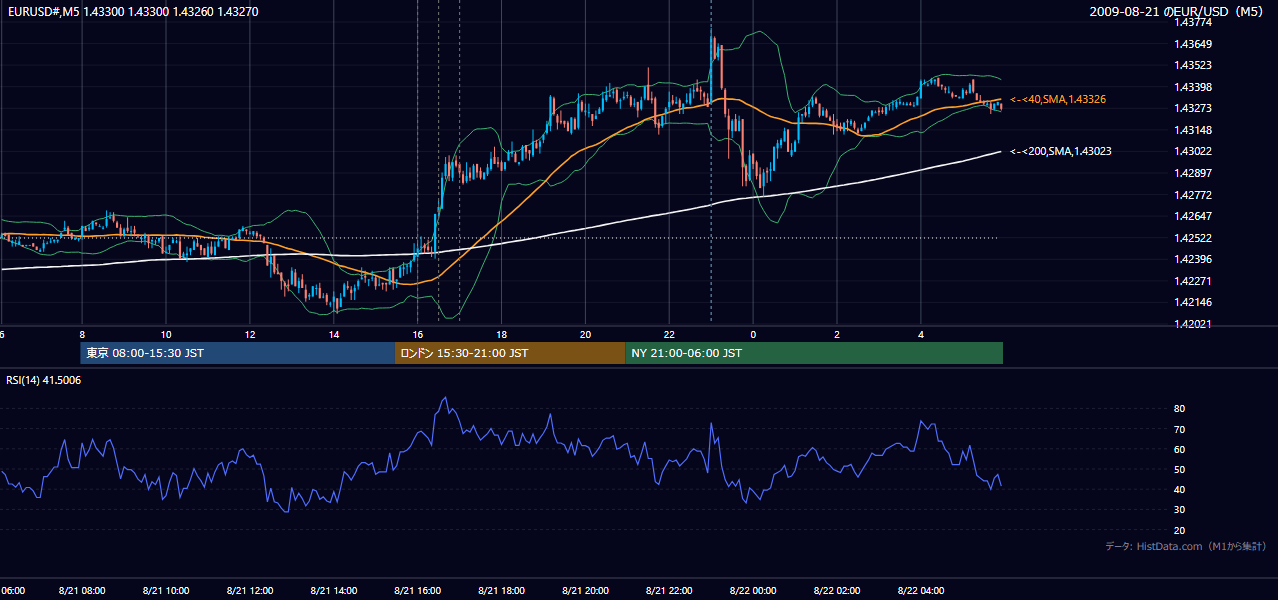Click hour label 14 under the price chart
The image size is (1278, 600).
[x=334, y=335]
